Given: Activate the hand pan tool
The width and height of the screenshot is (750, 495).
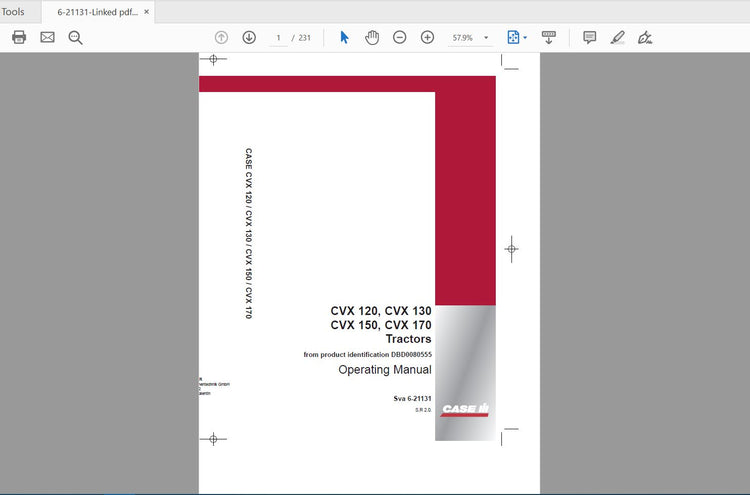Looking at the screenshot, I should click(372, 37).
